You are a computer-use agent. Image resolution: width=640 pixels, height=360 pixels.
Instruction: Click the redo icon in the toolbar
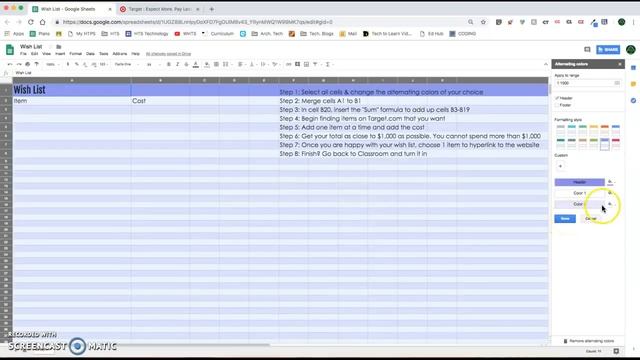(19, 64)
